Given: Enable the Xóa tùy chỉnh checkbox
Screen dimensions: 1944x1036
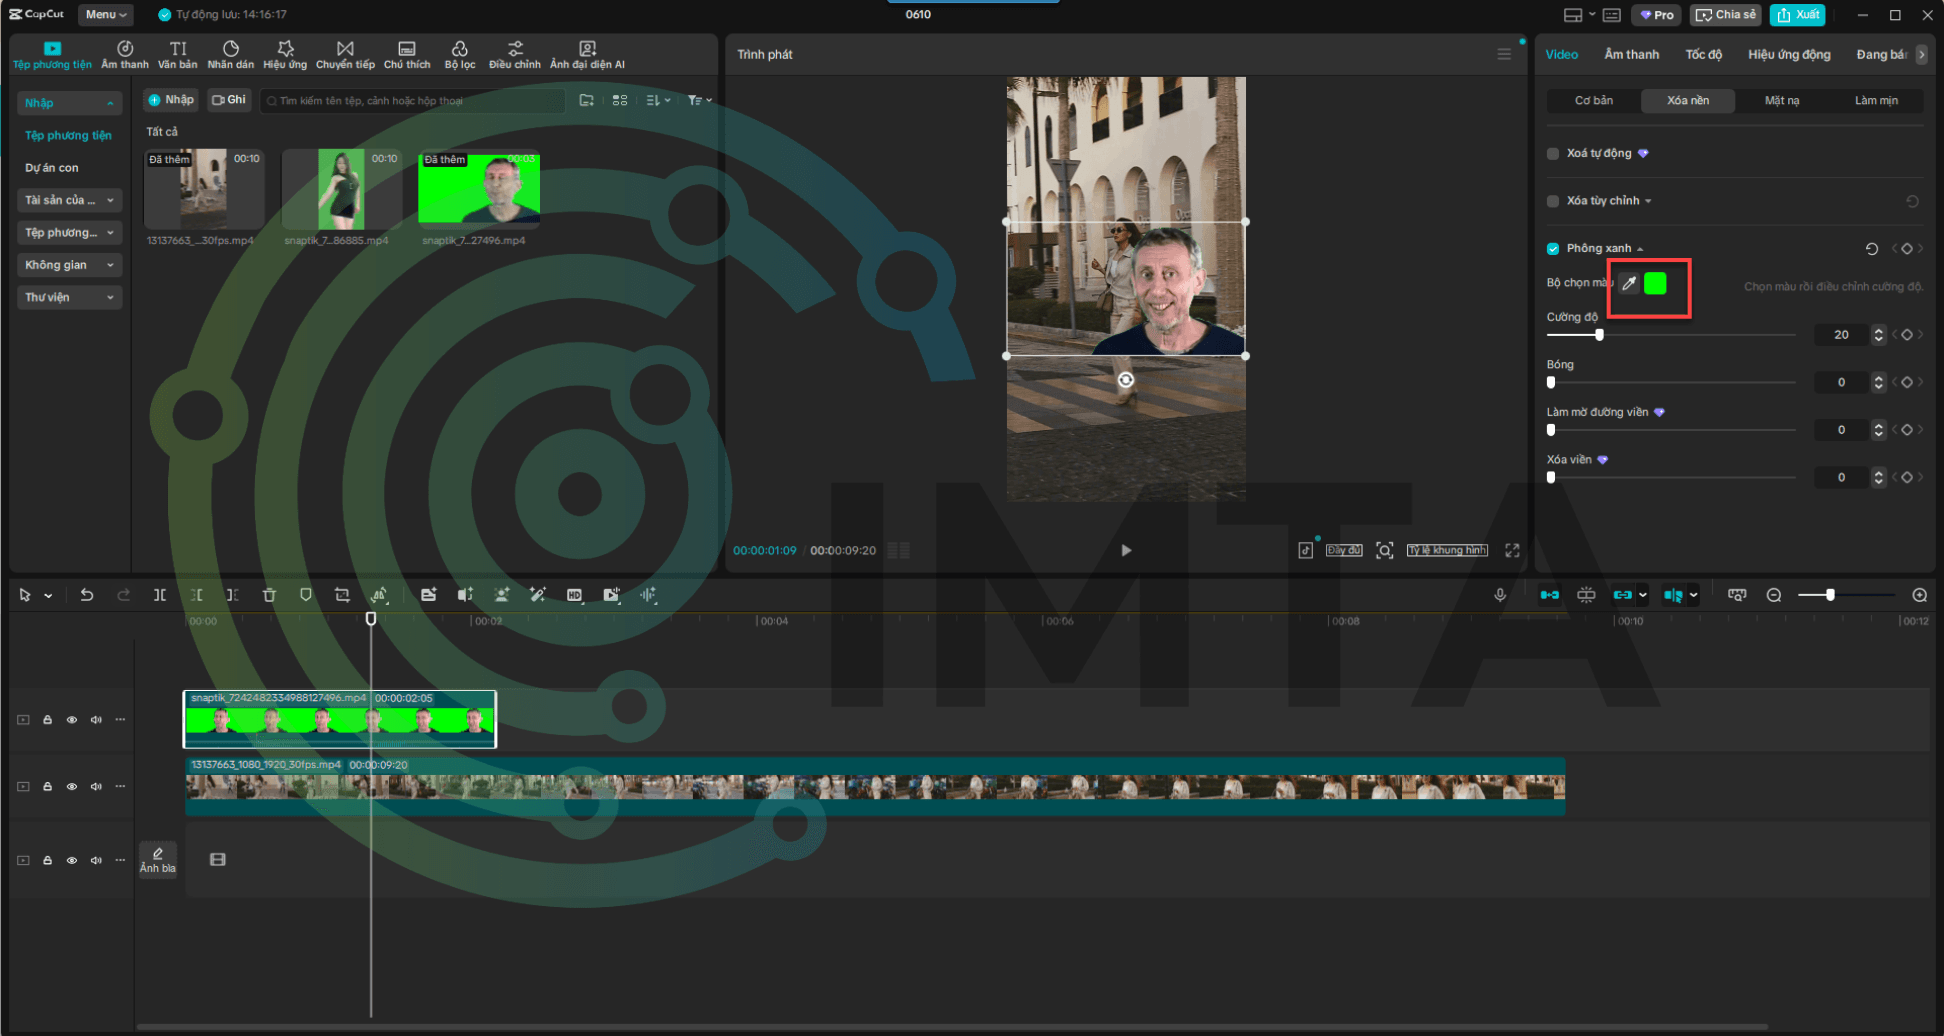Looking at the screenshot, I should [x=1553, y=202].
